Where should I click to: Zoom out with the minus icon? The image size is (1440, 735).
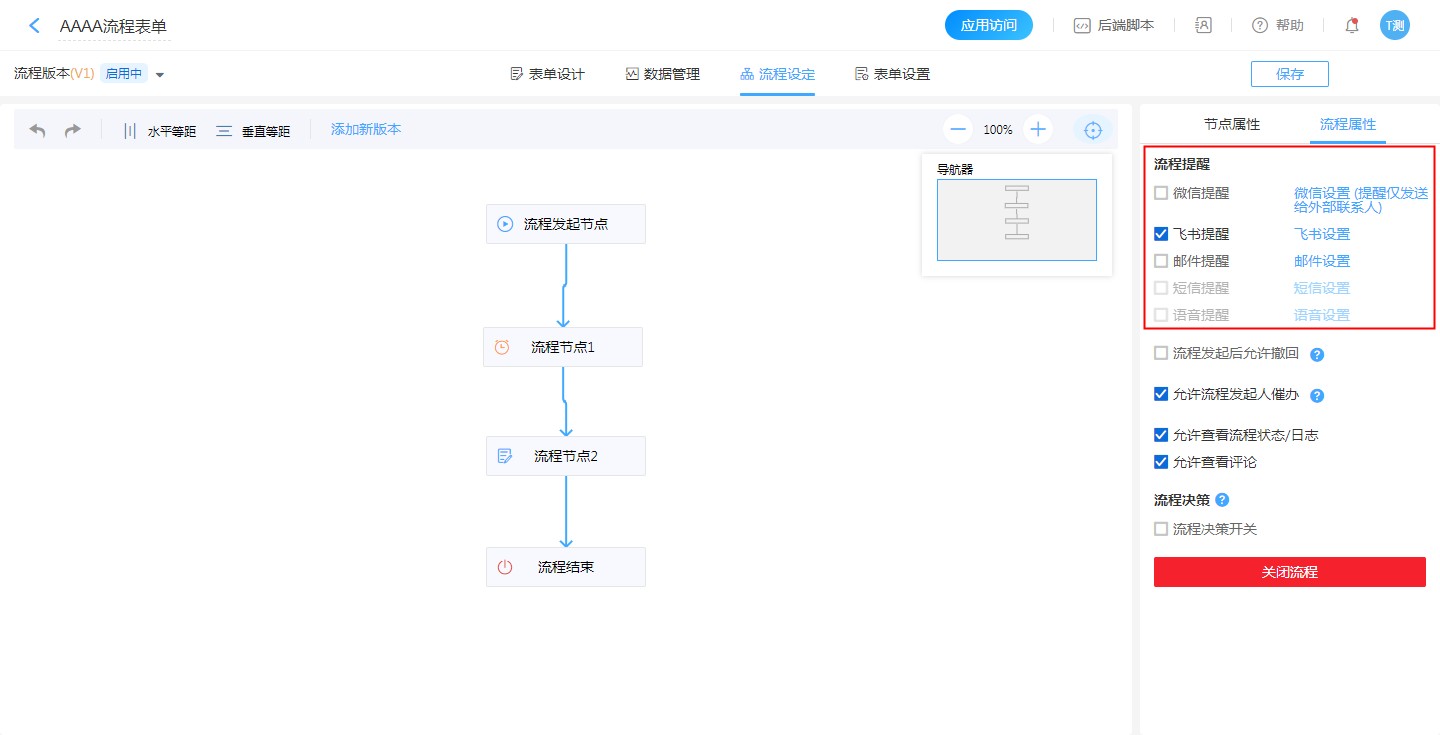point(958,129)
